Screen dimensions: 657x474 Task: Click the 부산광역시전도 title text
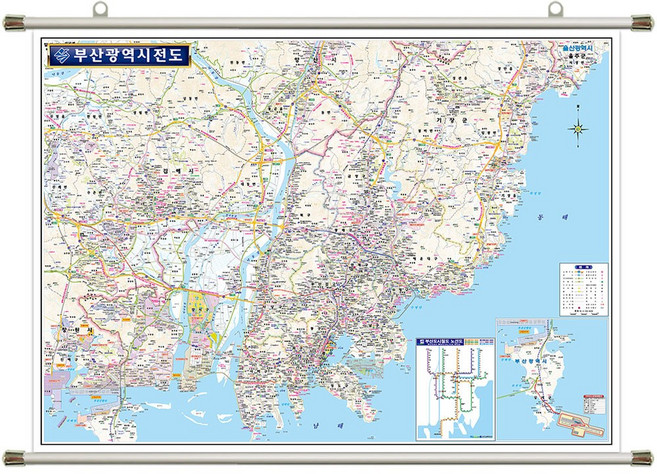129,55
